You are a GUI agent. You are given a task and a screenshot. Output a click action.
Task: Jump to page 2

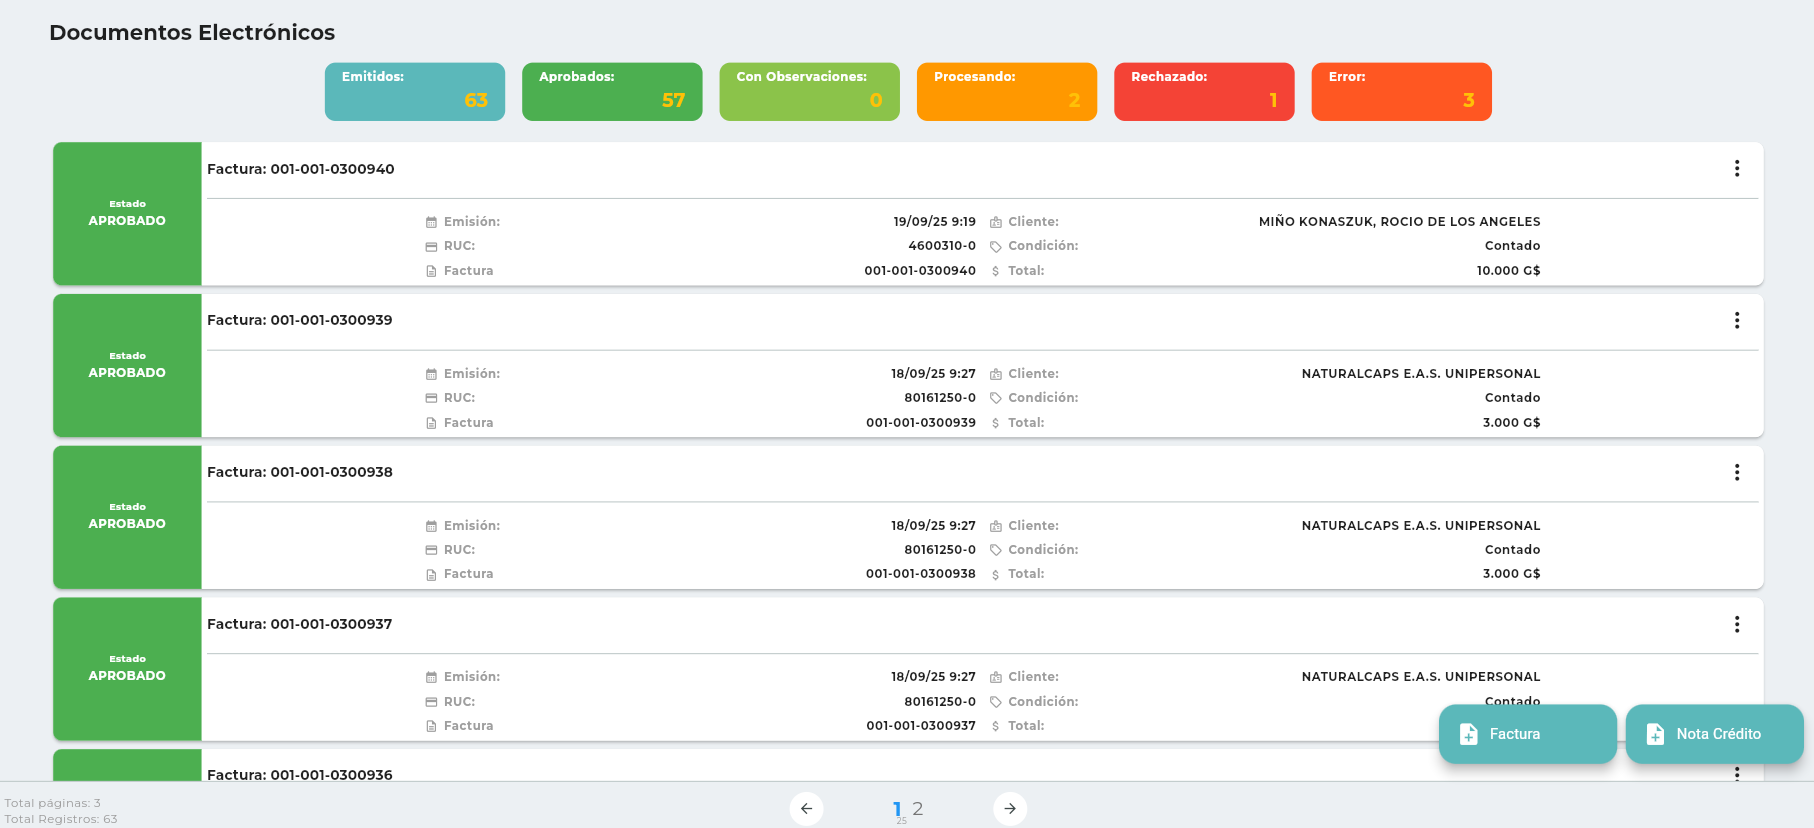point(918,809)
